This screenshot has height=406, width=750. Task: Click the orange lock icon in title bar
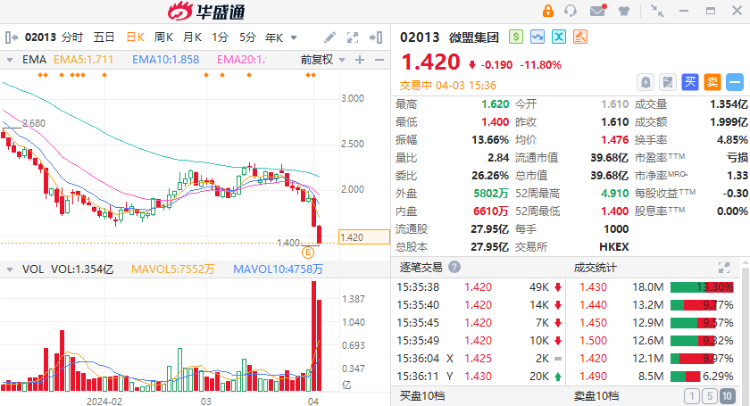548,11
